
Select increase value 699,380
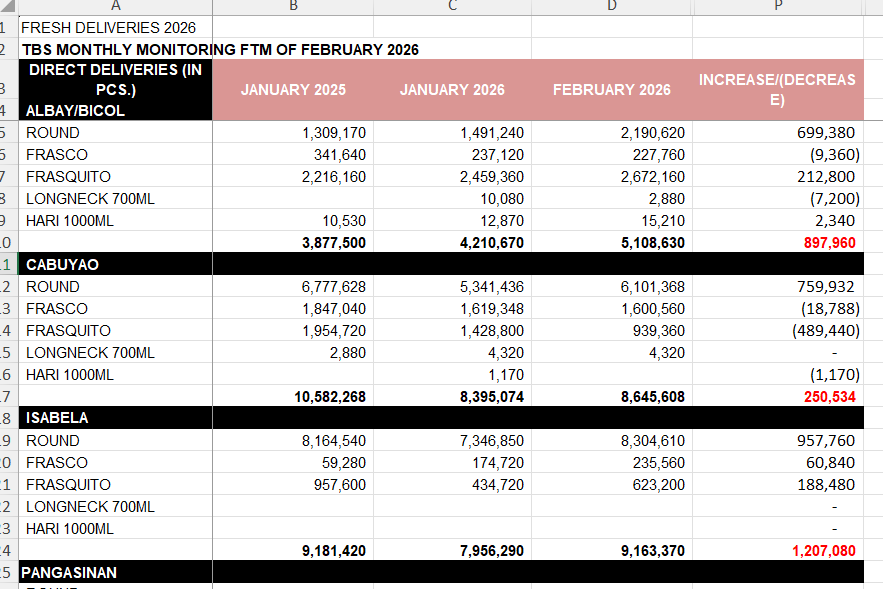click(x=778, y=133)
